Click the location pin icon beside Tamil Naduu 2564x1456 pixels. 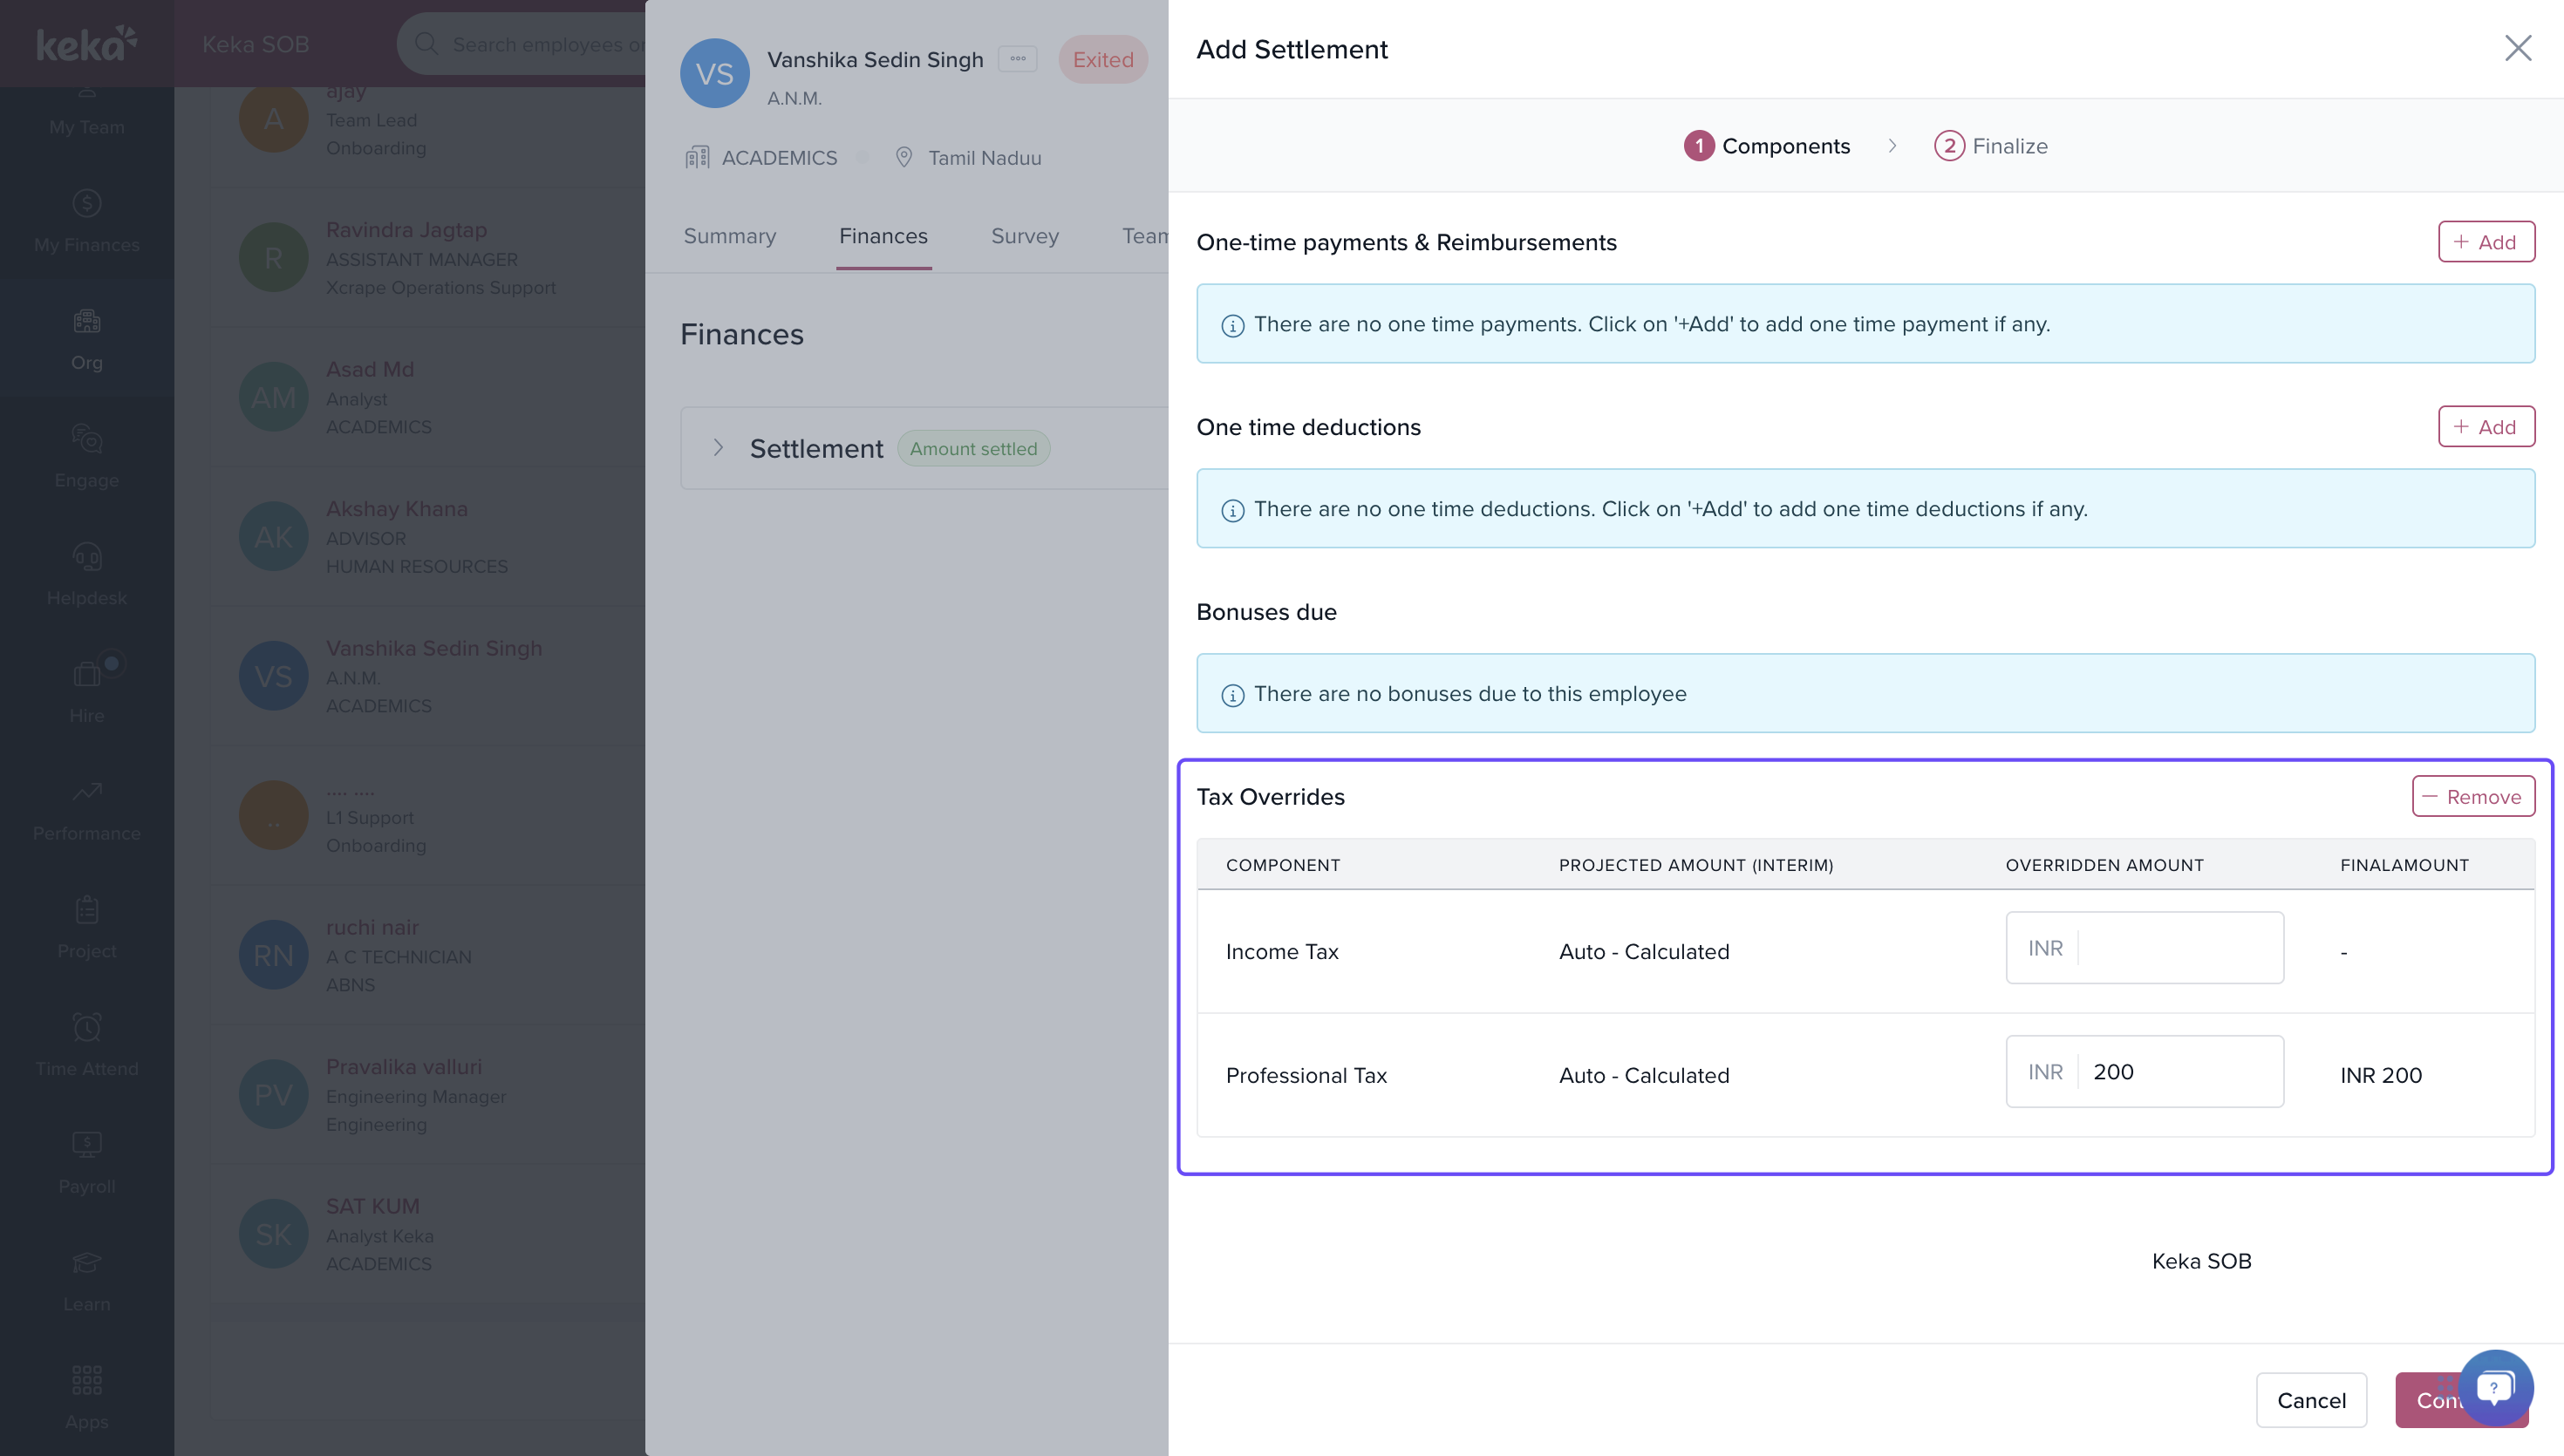tap(903, 157)
